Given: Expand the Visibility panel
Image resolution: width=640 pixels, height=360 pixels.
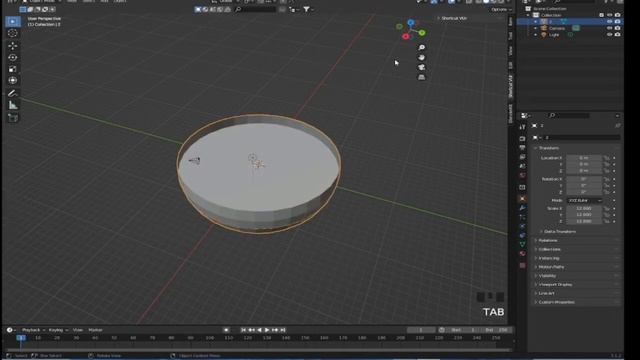Looking at the screenshot, I should pos(547,276).
